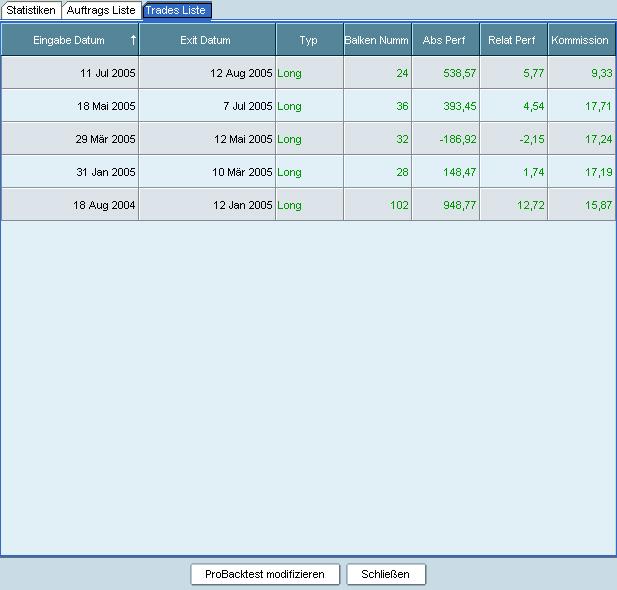
Task: Select entry date 18 Mai 2005
Action: pos(106,106)
